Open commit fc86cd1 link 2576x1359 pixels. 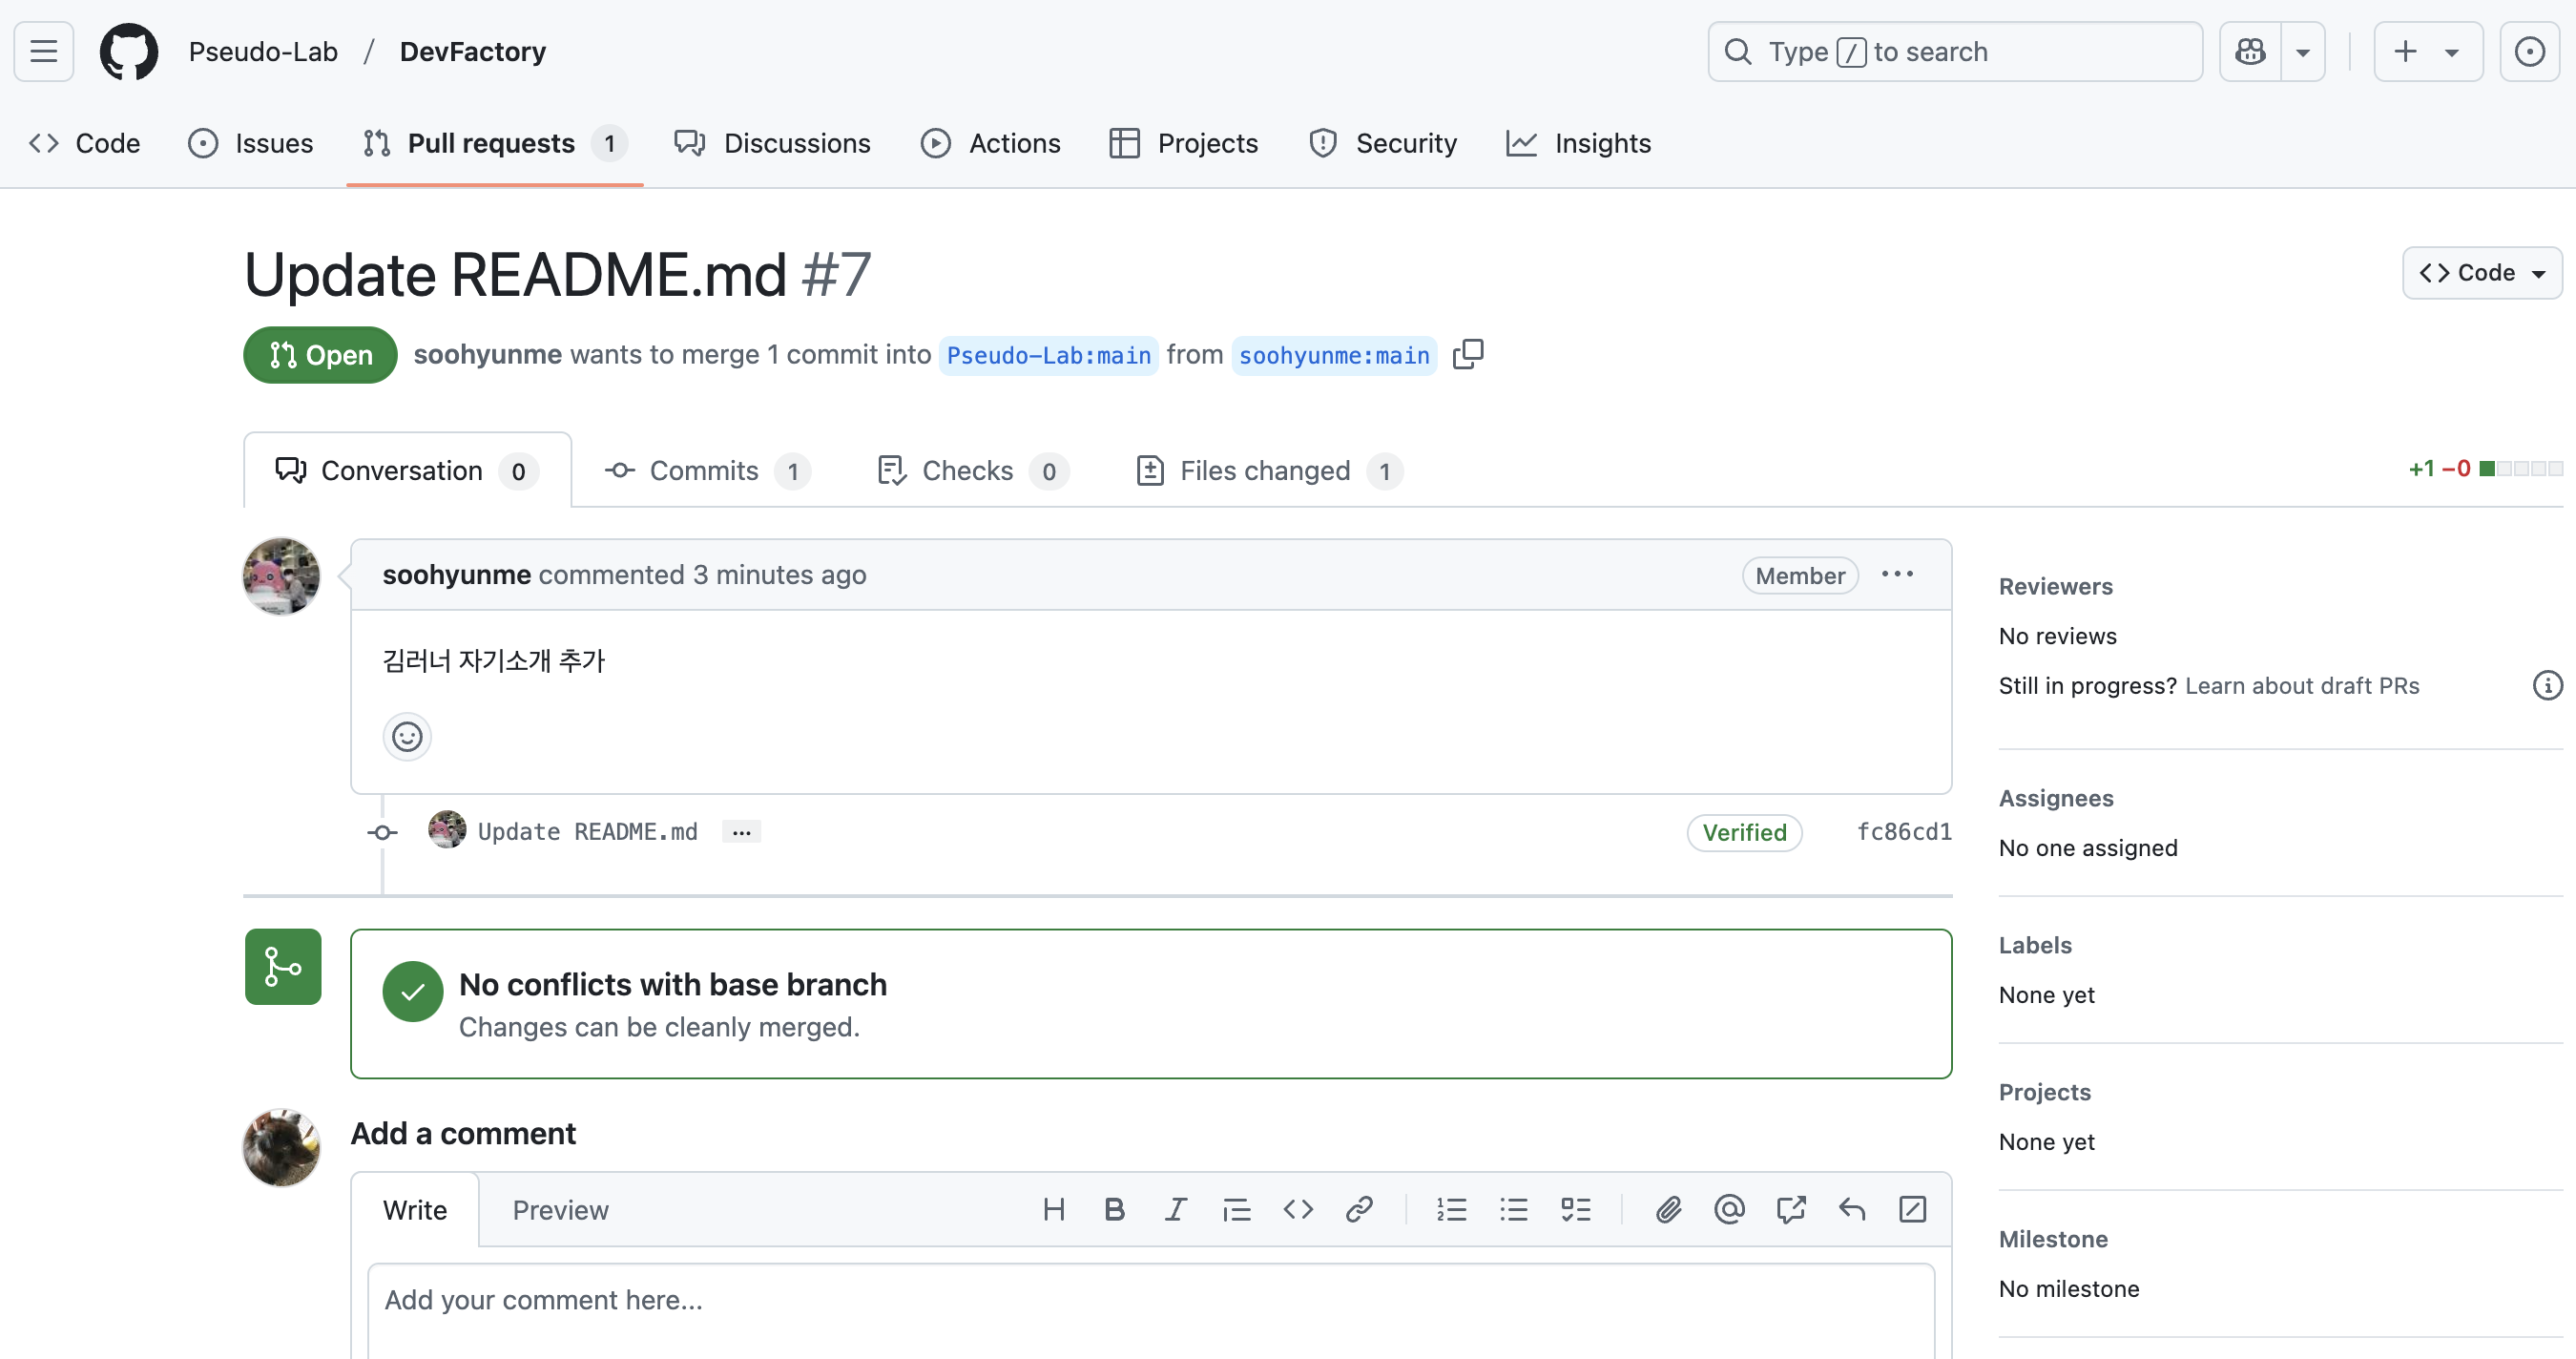coord(1904,832)
